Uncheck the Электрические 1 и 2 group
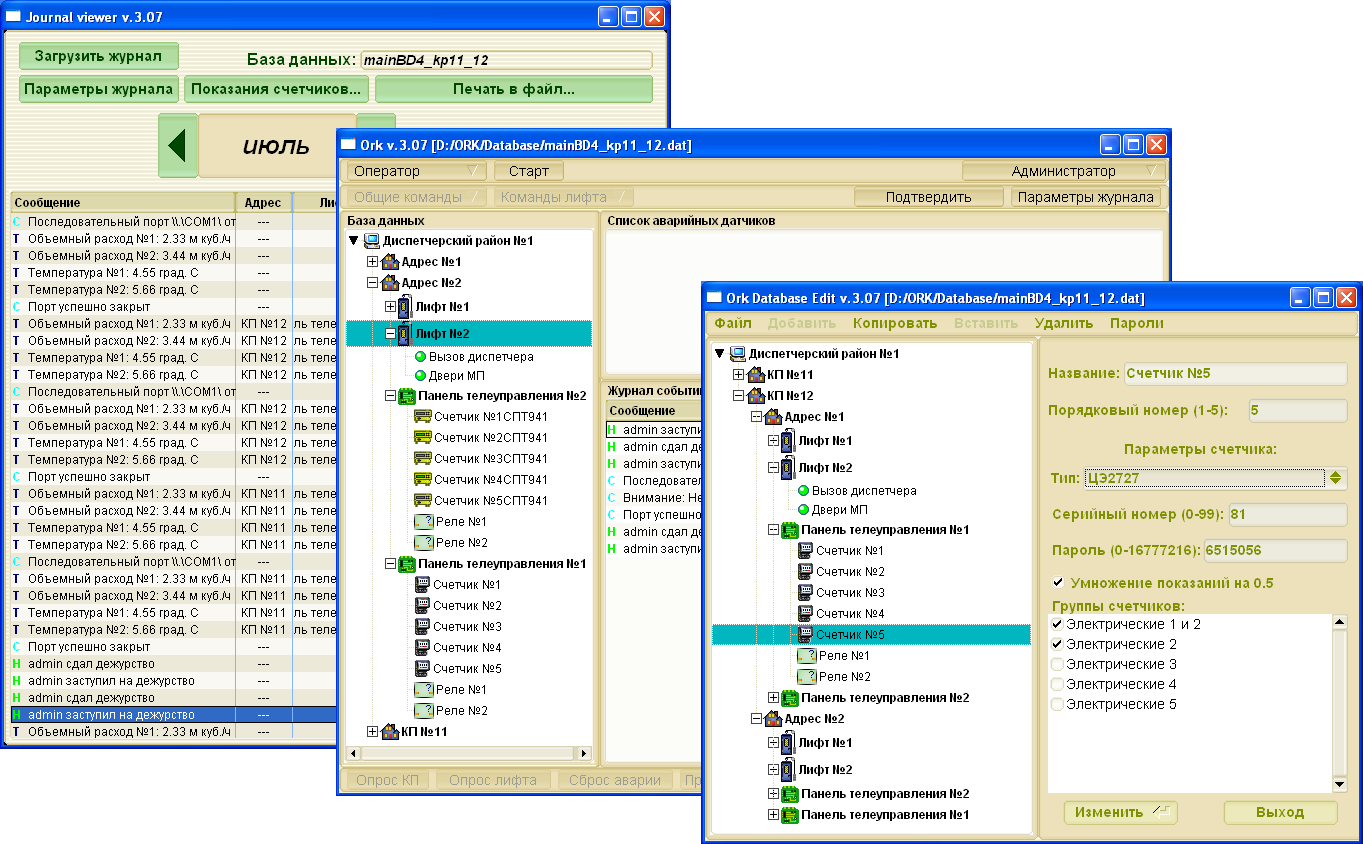 coord(1057,624)
